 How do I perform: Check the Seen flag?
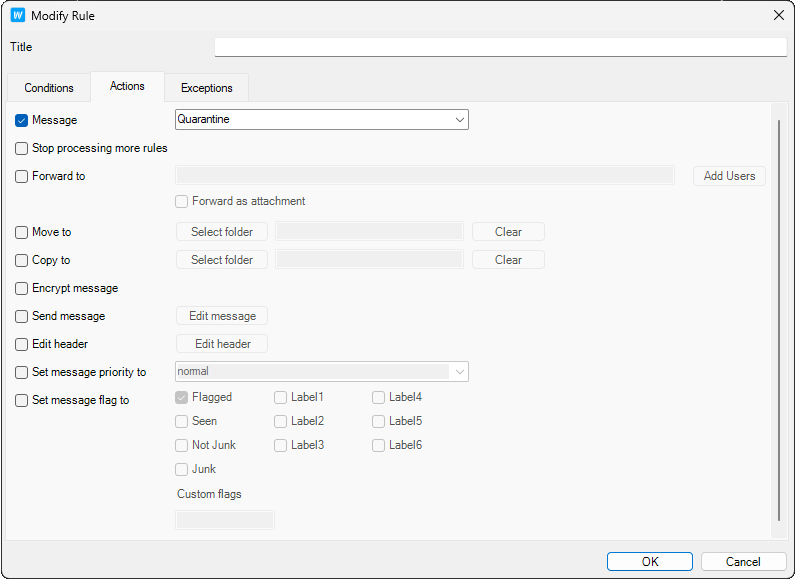(x=181, y=421)
